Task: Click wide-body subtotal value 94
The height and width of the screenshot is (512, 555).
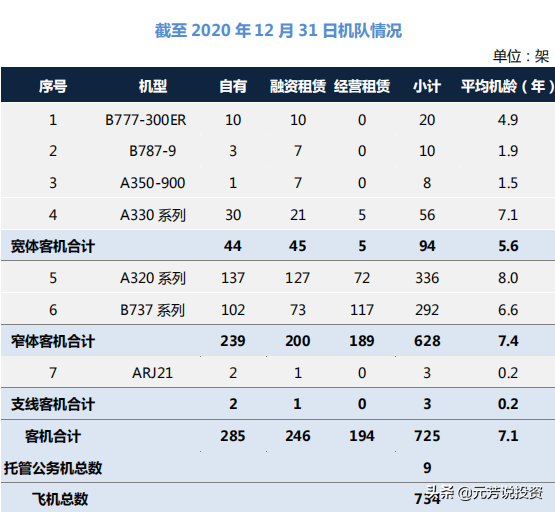Action: point(427,246)
